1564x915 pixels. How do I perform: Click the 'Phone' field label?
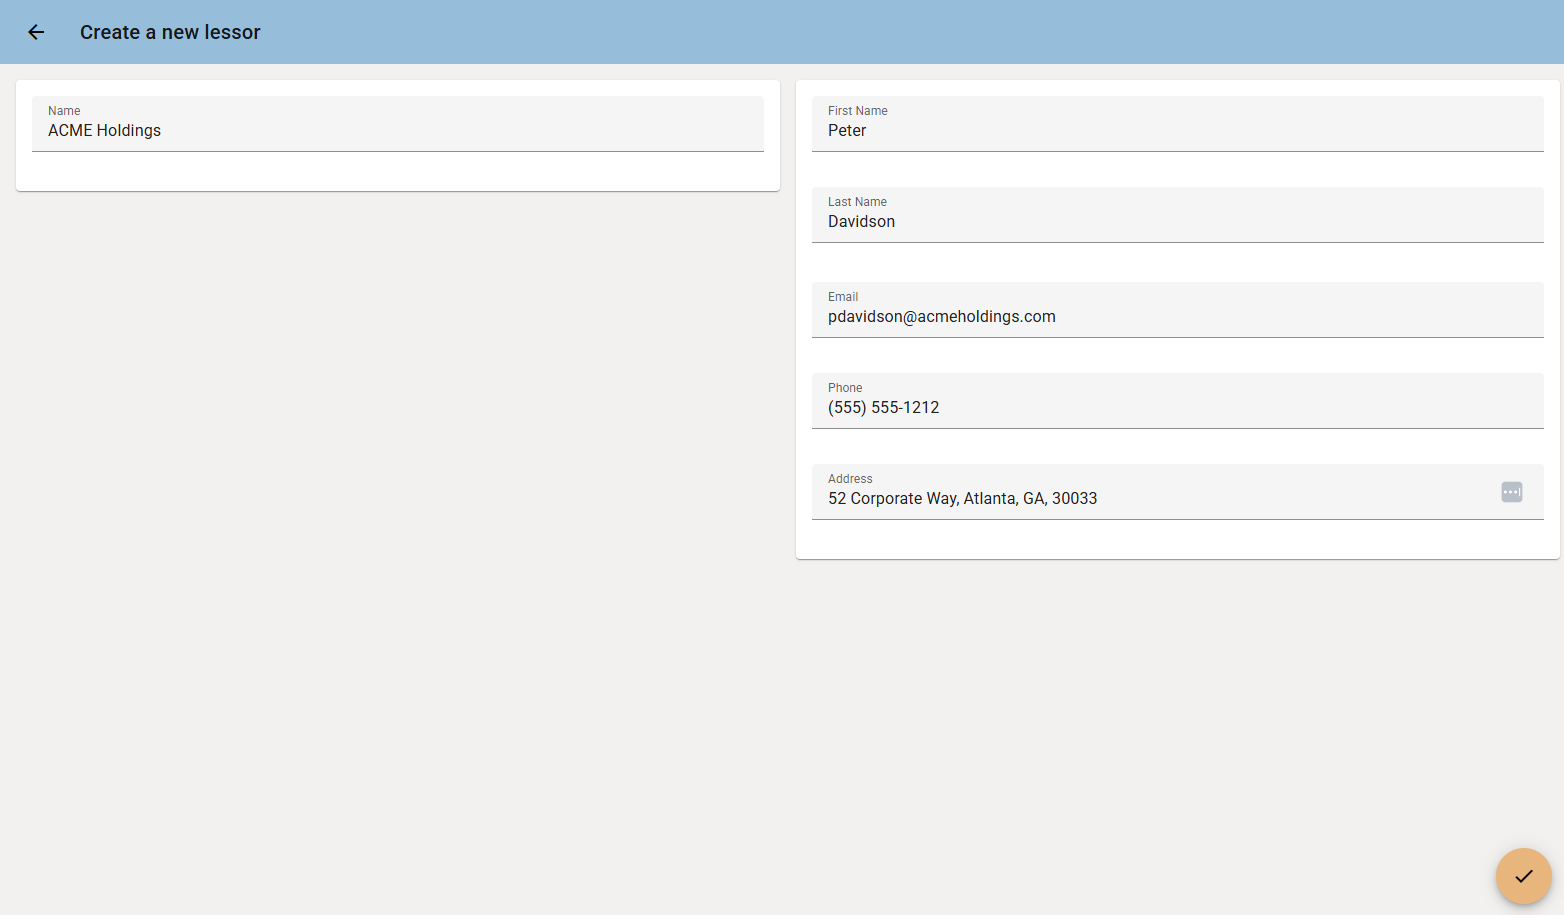coord(845,388)
